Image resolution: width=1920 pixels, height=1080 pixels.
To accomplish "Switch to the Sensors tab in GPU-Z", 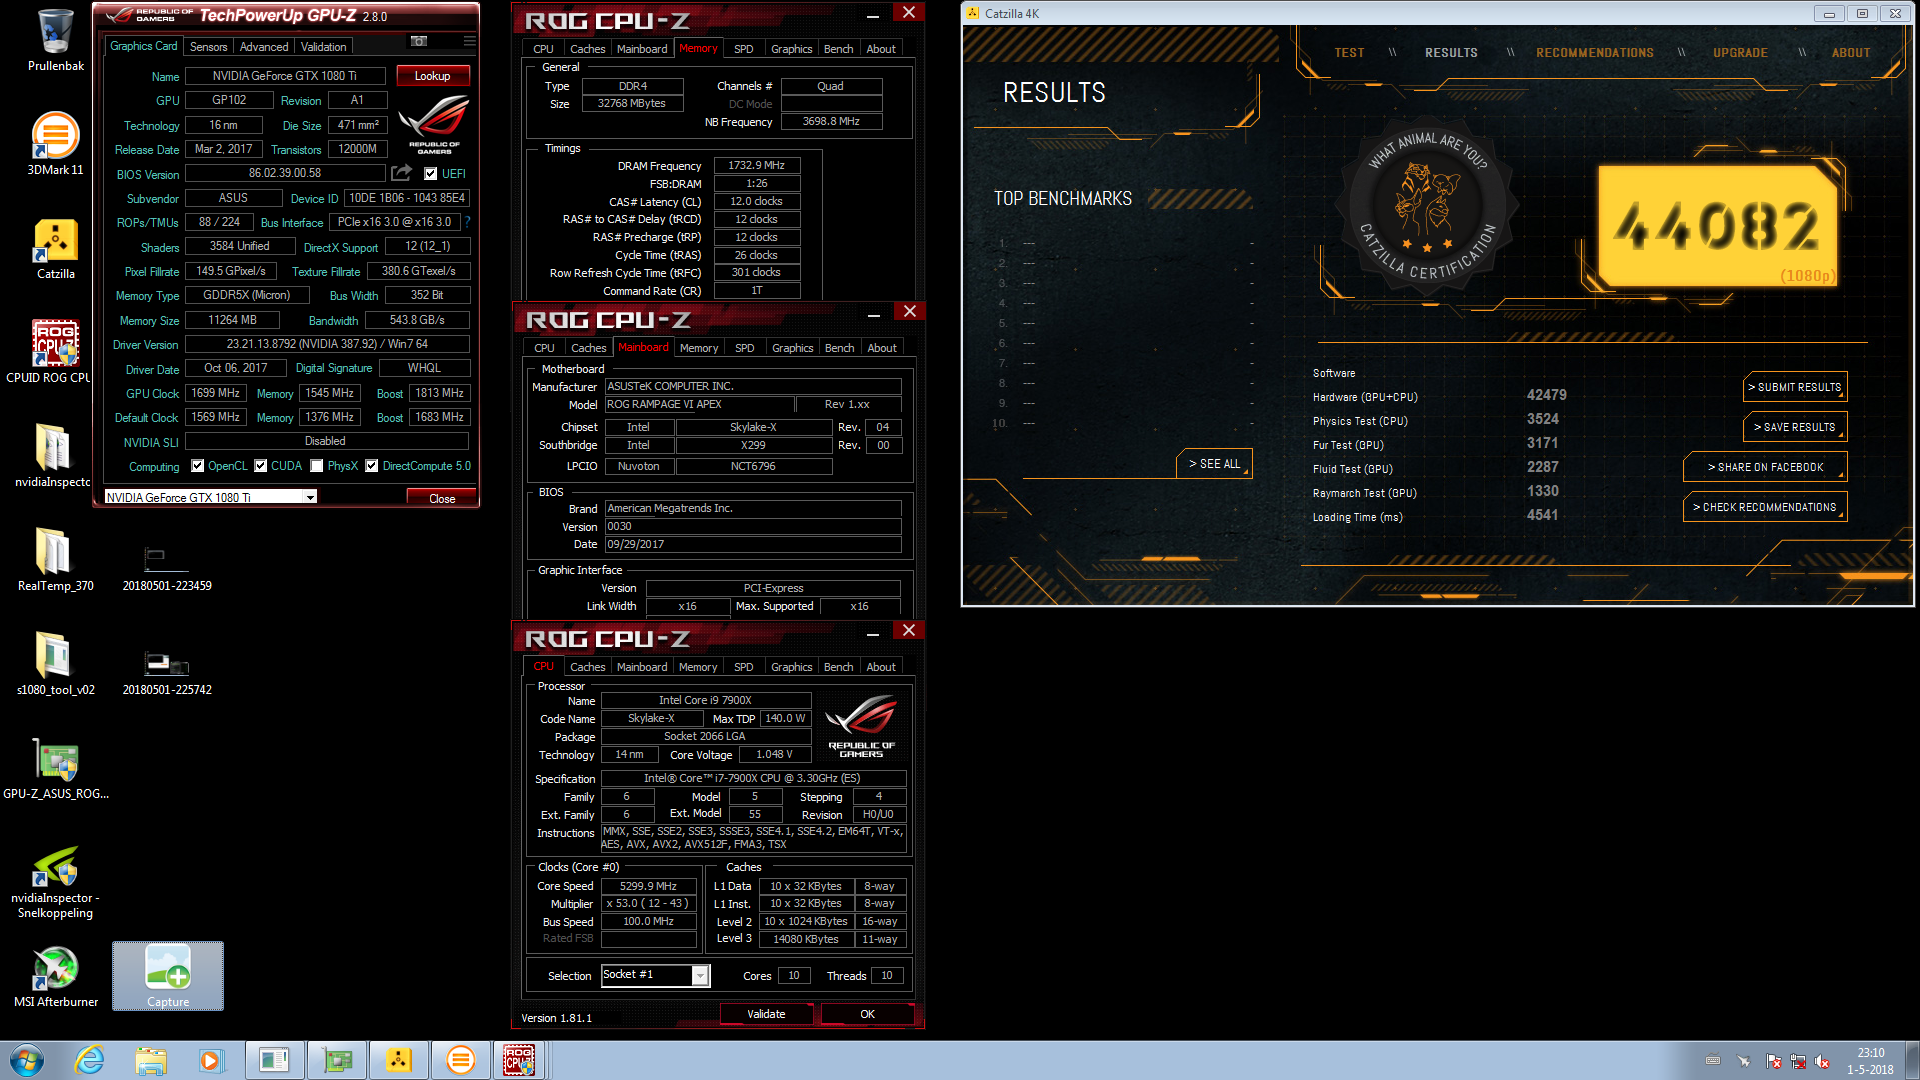I will coord(208,47).
